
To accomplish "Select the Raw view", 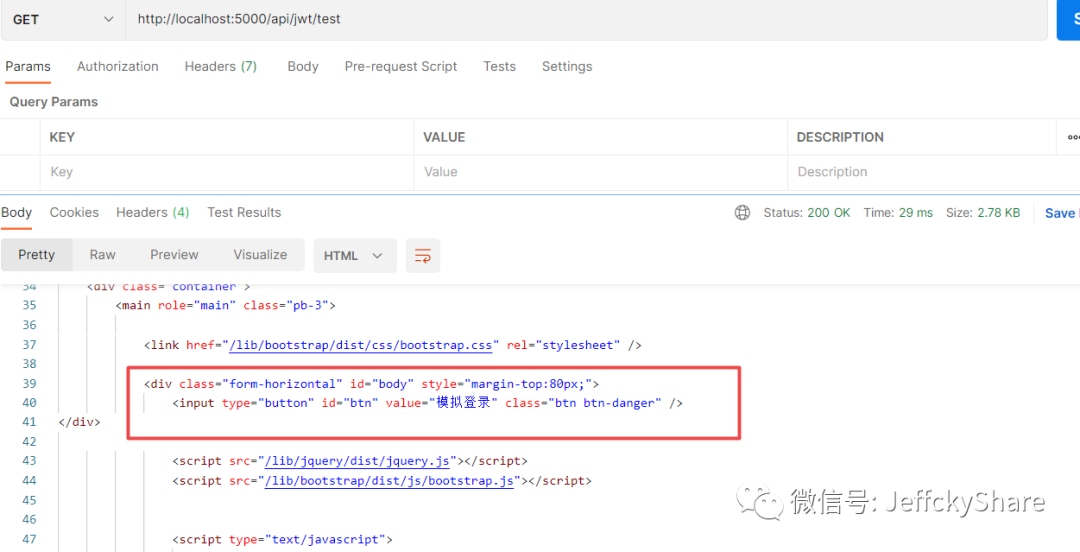I will coord(103,255).
